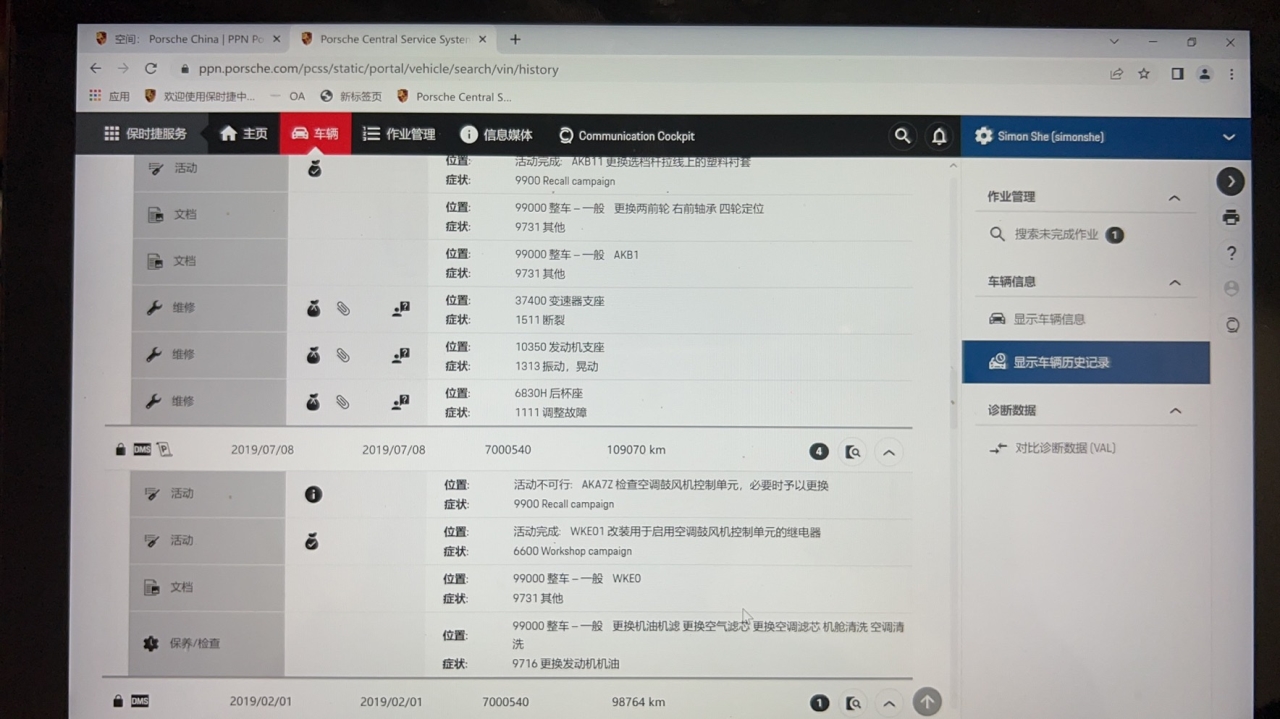The image size is (1280, 719).
Task: Open help question mark icon
Action: 1231,253
